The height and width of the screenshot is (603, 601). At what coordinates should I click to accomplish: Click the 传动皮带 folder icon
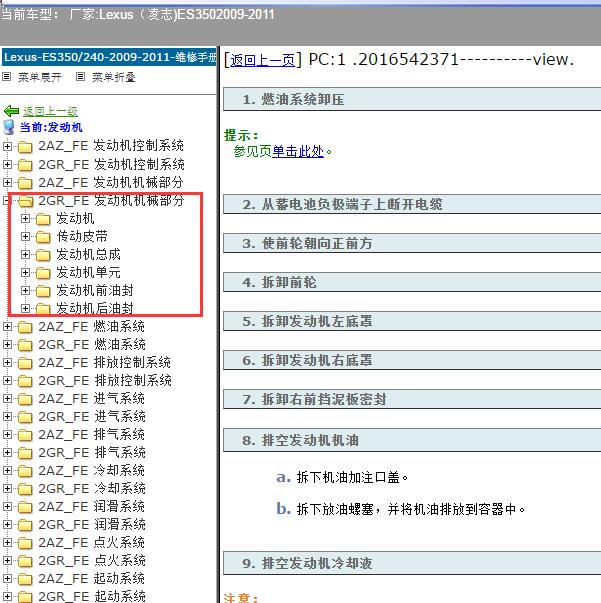coord(43,237)
